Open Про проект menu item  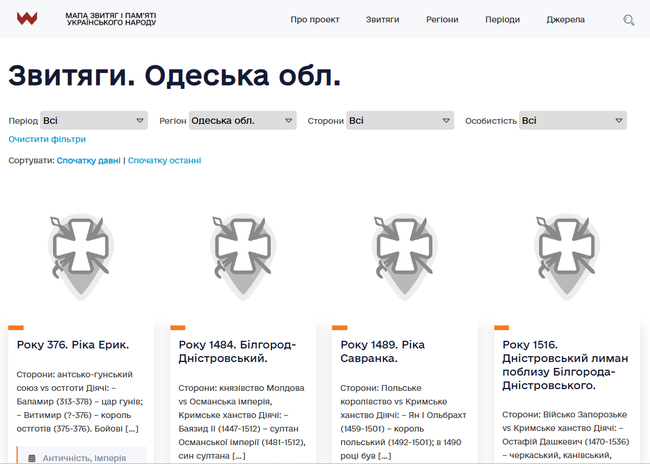coord(315,19)
